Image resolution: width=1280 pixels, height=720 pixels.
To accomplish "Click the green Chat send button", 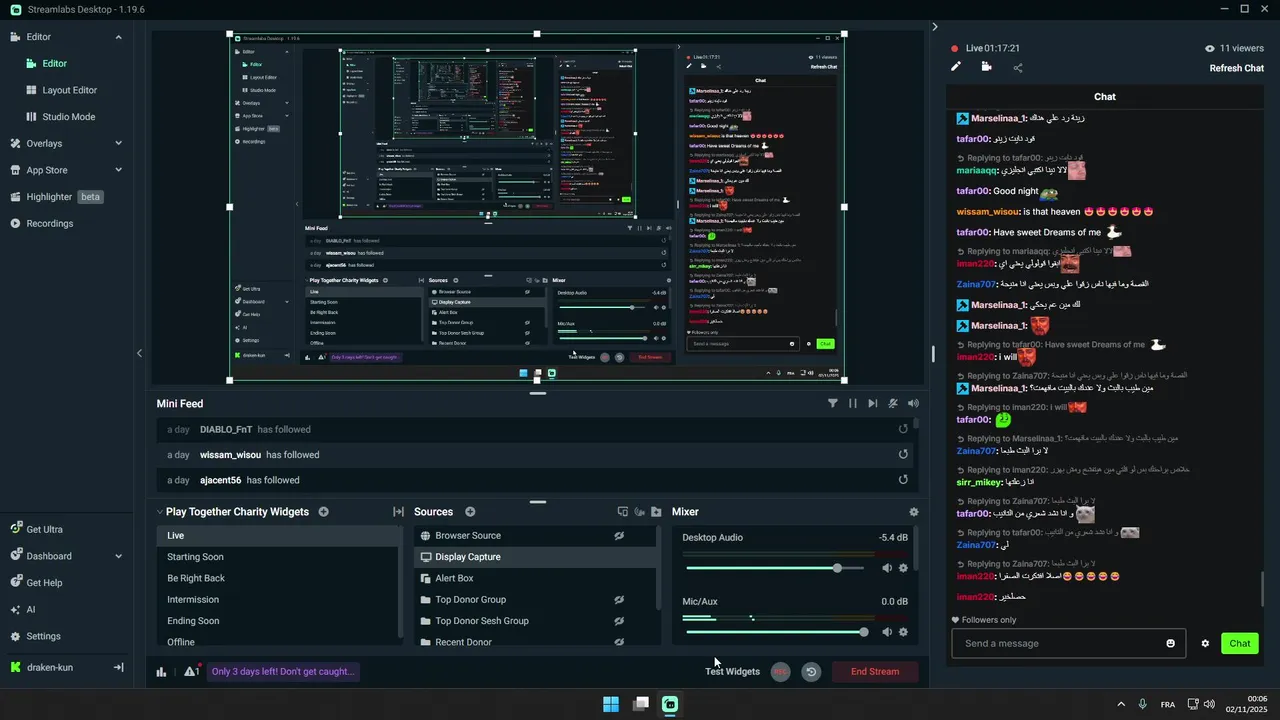I will point(1240,644).
